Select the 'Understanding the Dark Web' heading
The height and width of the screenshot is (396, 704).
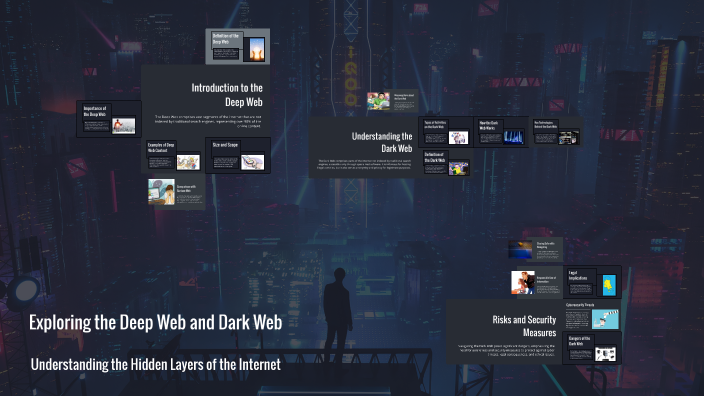382,142
